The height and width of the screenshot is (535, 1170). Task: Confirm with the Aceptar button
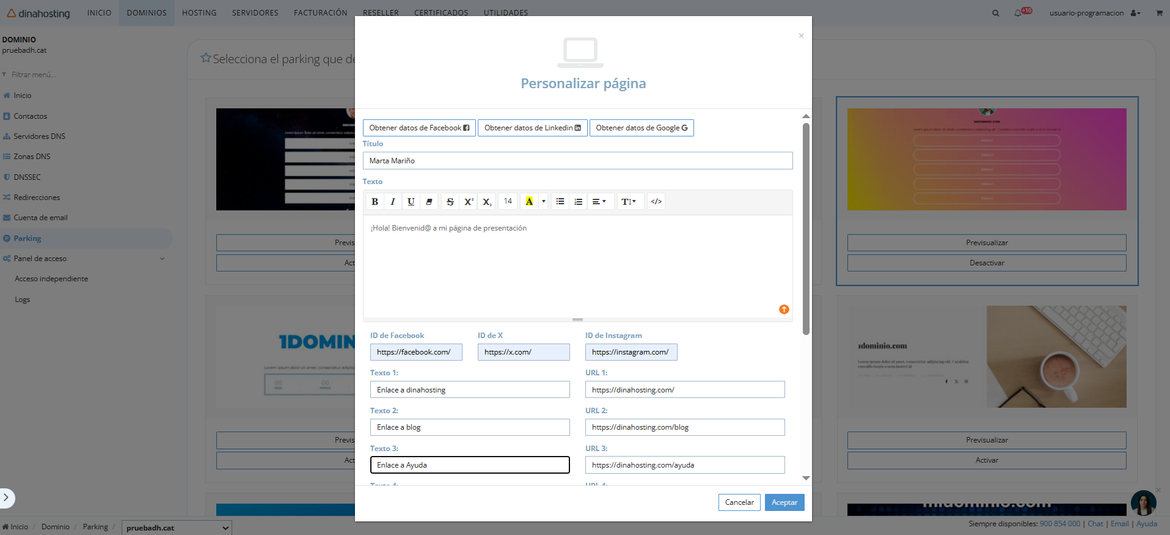coord(784,502)
